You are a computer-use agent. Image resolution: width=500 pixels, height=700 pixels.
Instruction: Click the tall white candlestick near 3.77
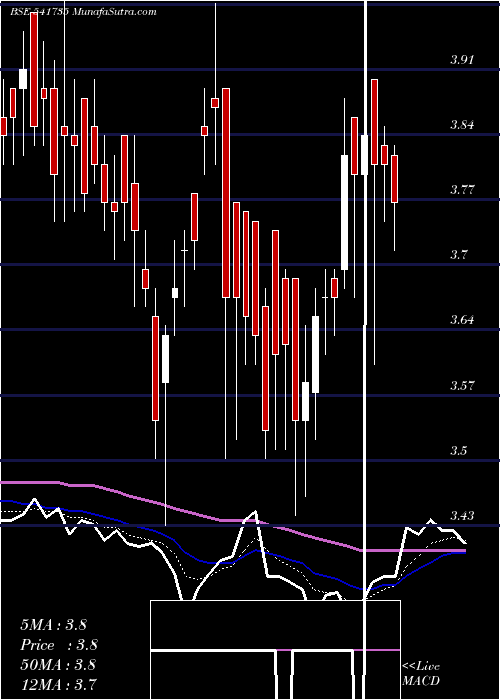(345, 212)
